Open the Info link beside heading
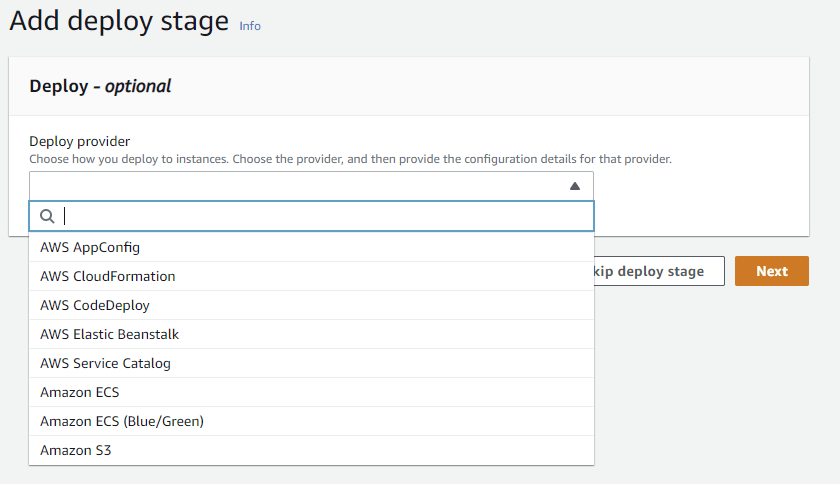Image resolution: width=840 pixels, height=484 pixels. tap(250, 26)
